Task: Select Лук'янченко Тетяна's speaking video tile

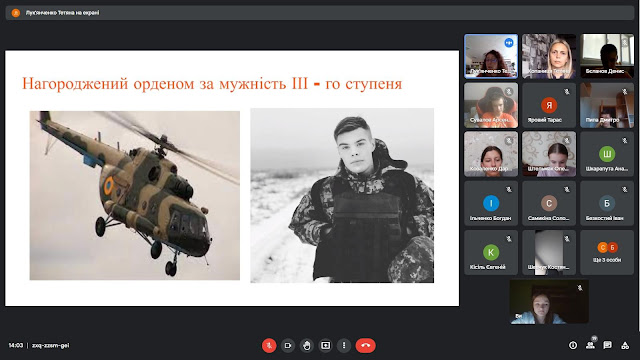Action: tap(491, 56)
